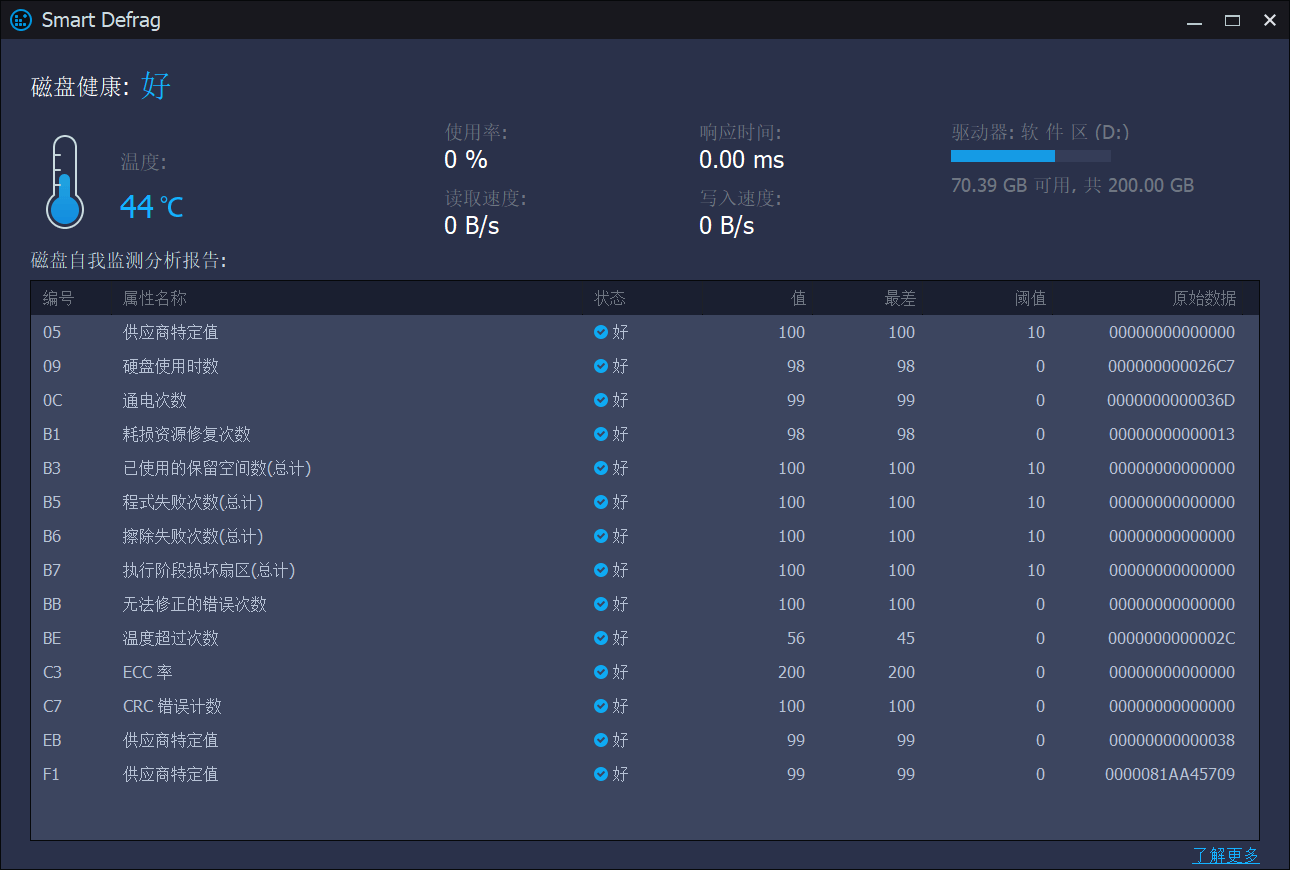The image size is (1290, 870).
Task: Click the status icon for CRC 错误计数
Action: [x=602, y=706]
